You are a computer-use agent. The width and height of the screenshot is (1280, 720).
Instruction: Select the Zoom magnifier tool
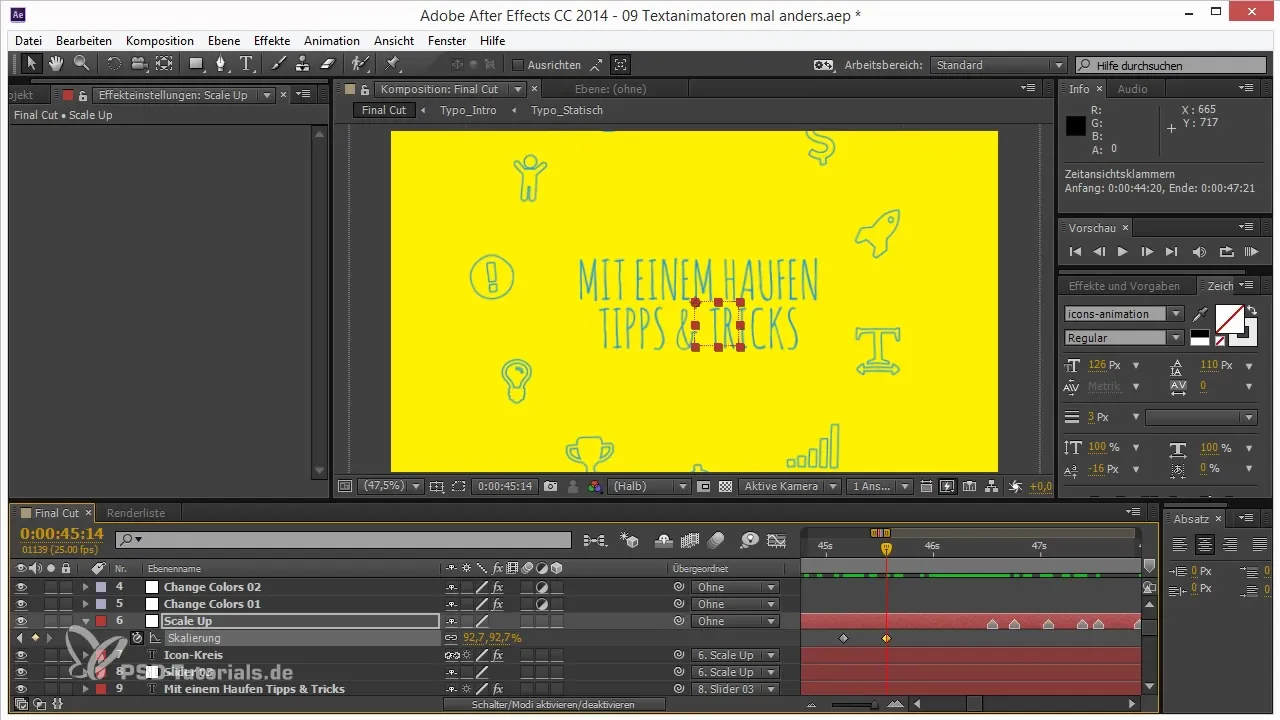81,64
